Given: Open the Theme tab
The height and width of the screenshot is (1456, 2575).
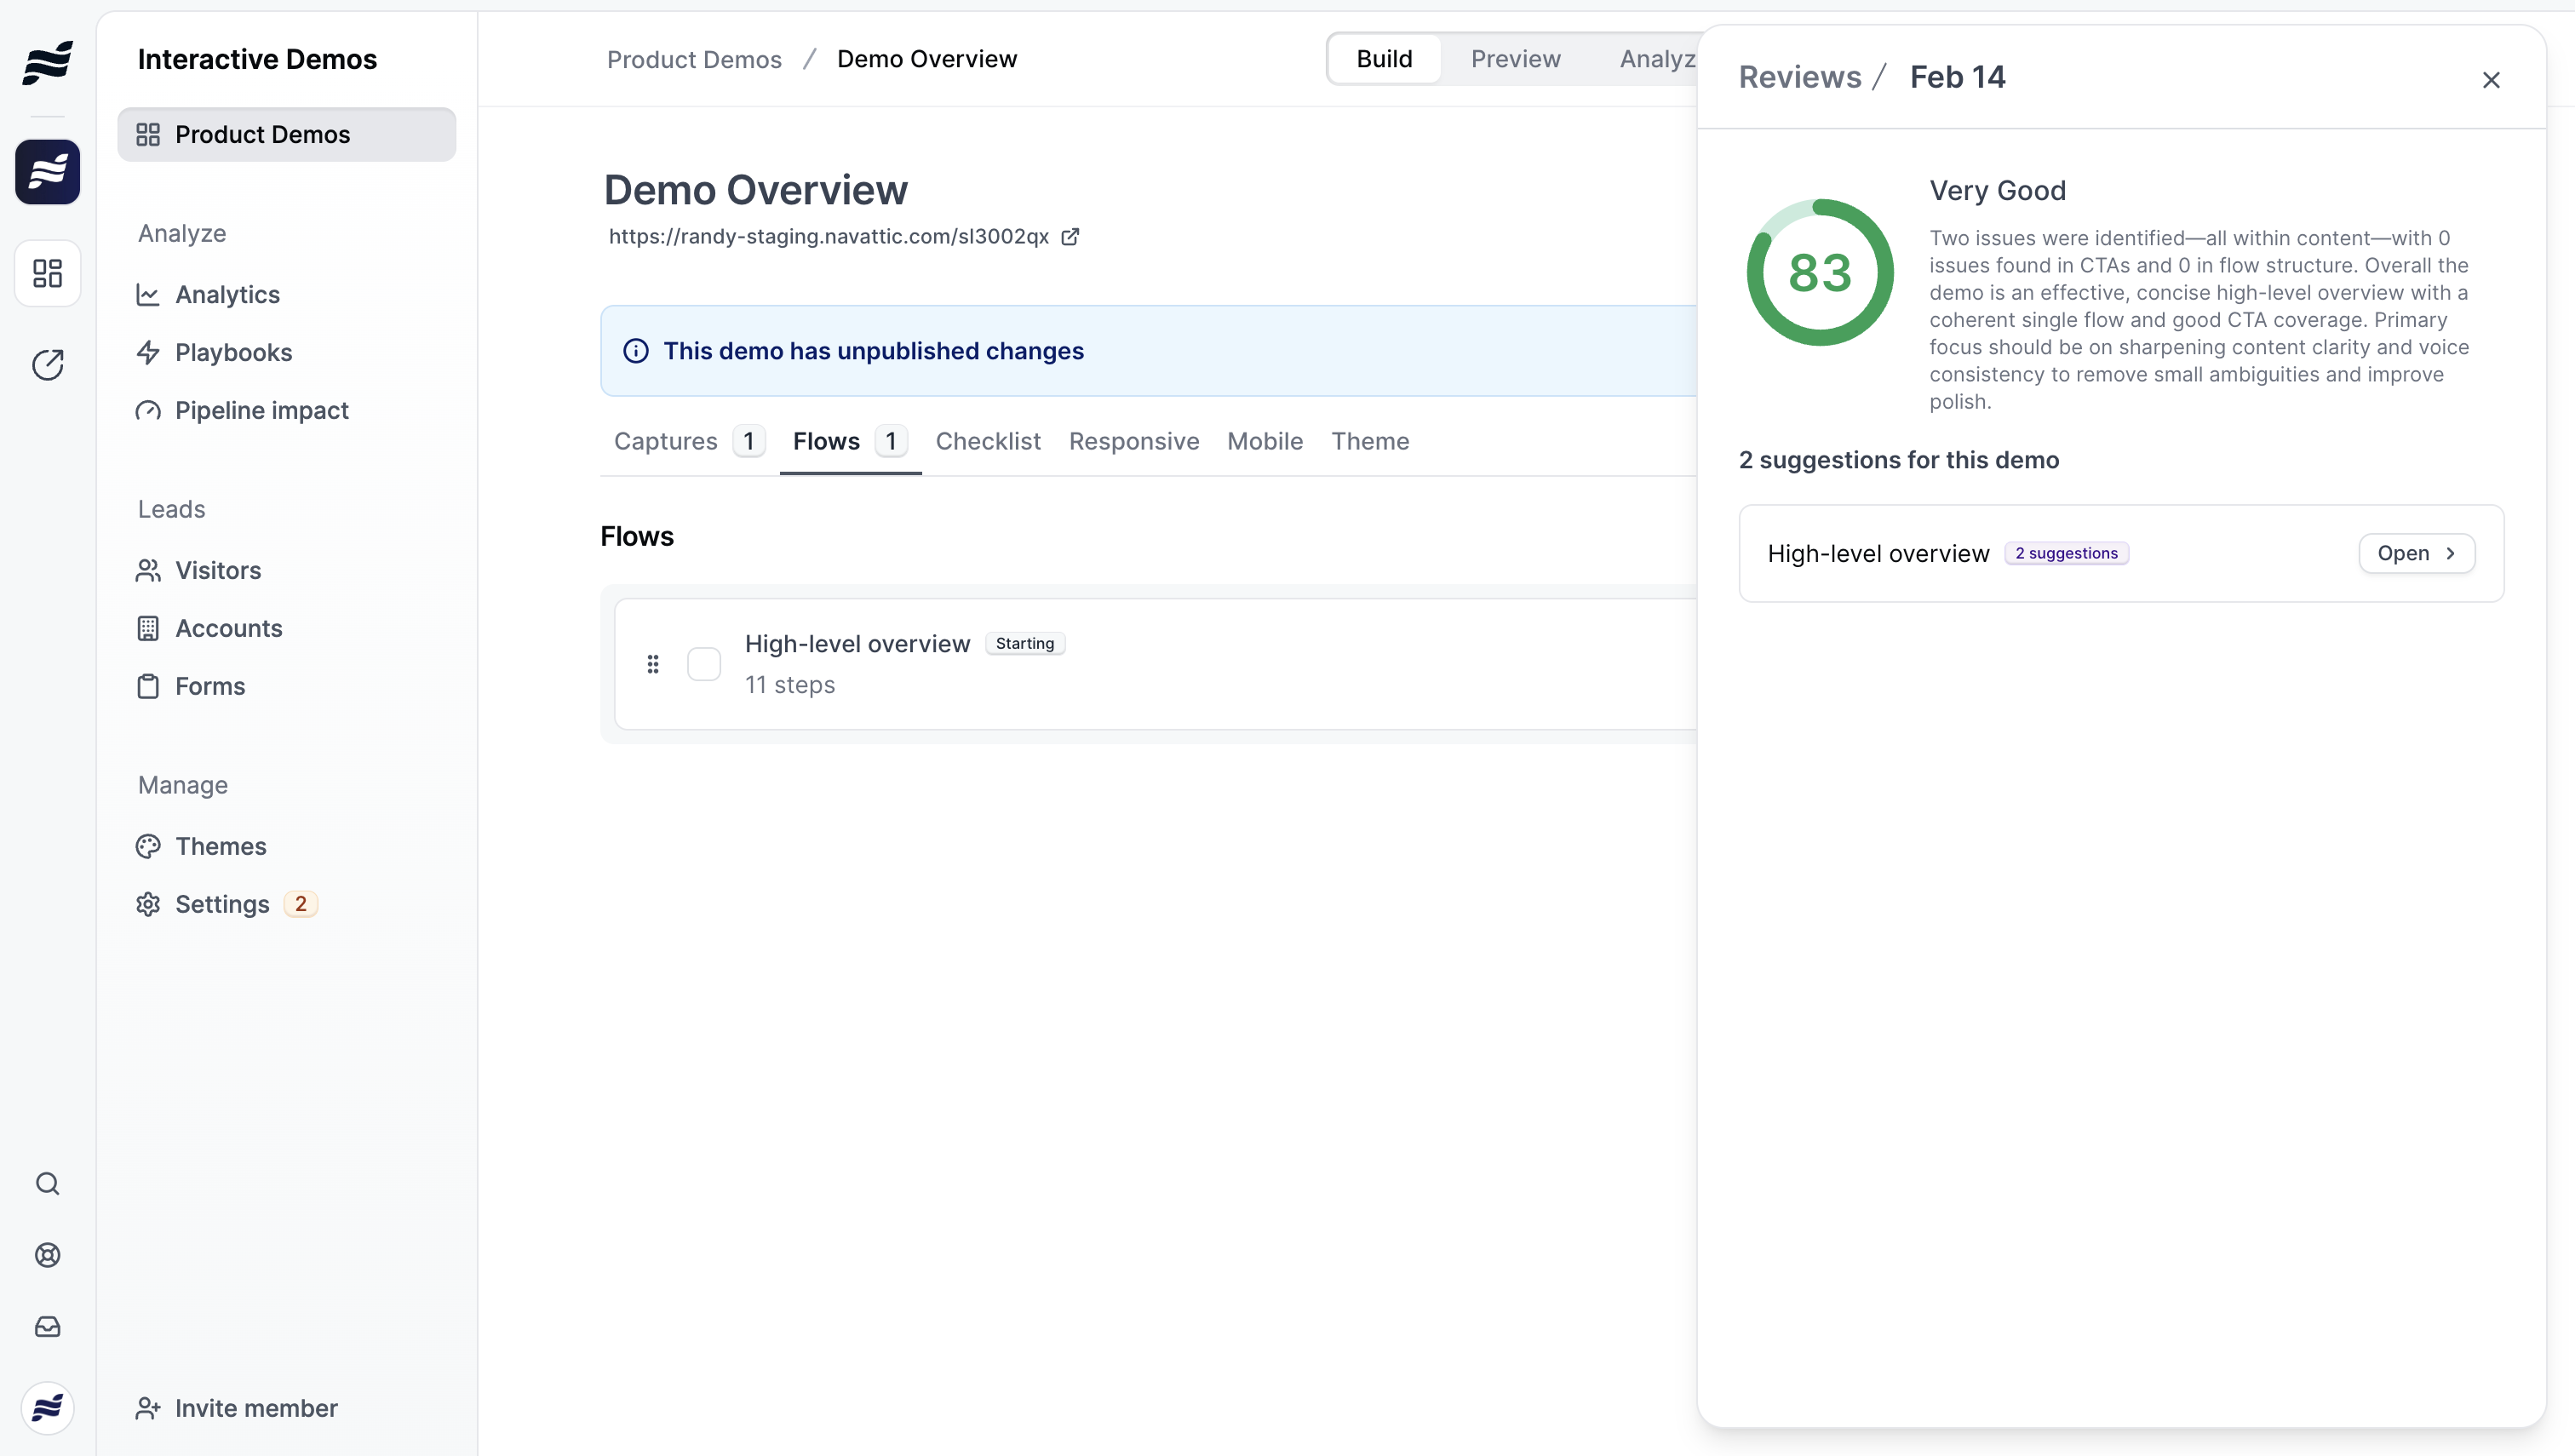Looking at the screenshot, I should [1370, 441].
